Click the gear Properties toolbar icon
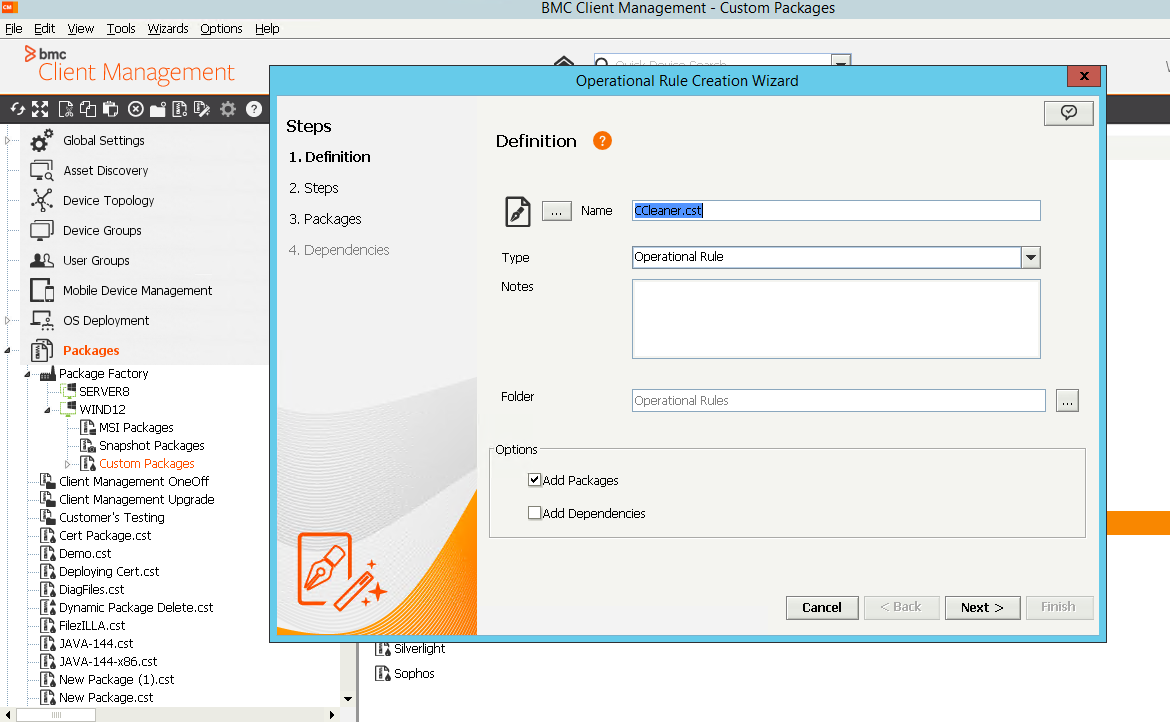Screen dimensions: 1170x722 pyautogui.click(x=228, y=110)
